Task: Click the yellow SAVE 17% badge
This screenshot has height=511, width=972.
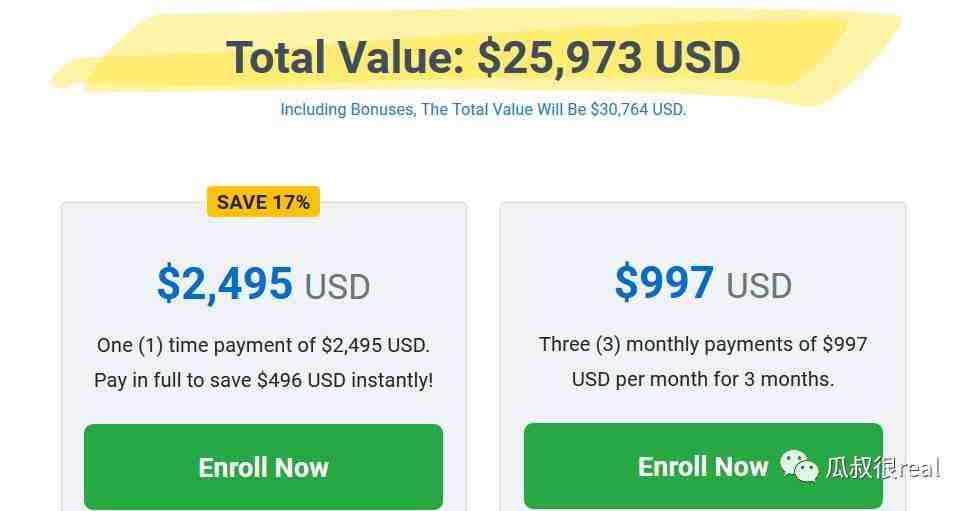Action: (263, 201)
